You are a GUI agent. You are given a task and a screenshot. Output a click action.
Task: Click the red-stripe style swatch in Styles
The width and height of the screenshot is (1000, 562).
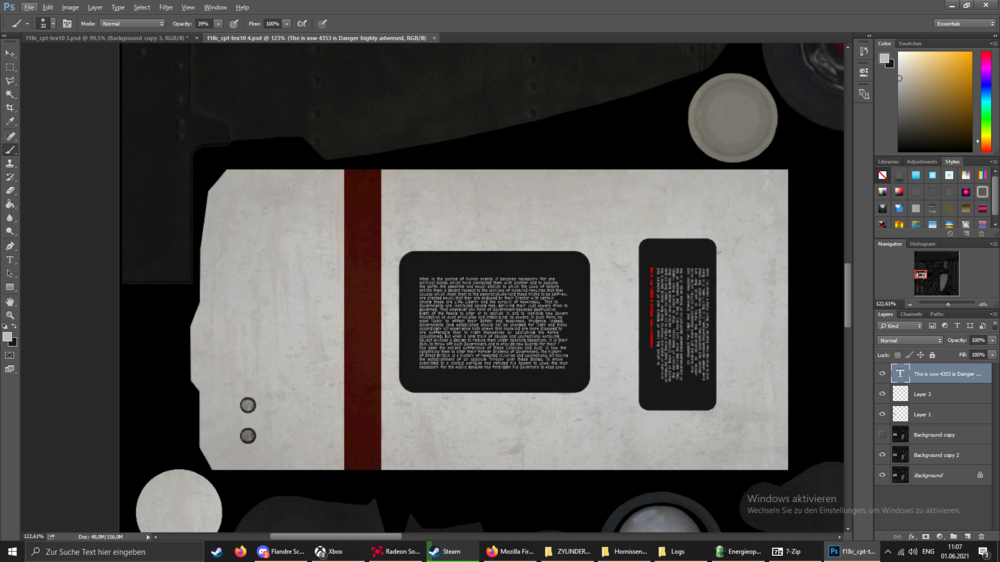point(982,209)
